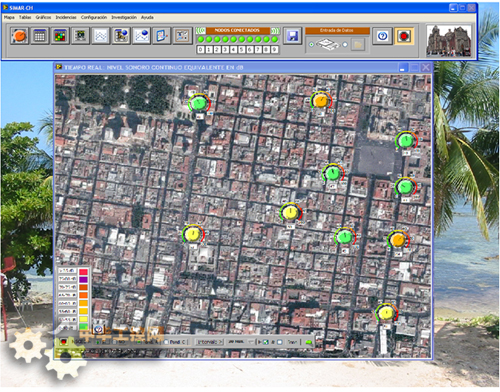Open the Incidencias menu

tap(66, 17)
